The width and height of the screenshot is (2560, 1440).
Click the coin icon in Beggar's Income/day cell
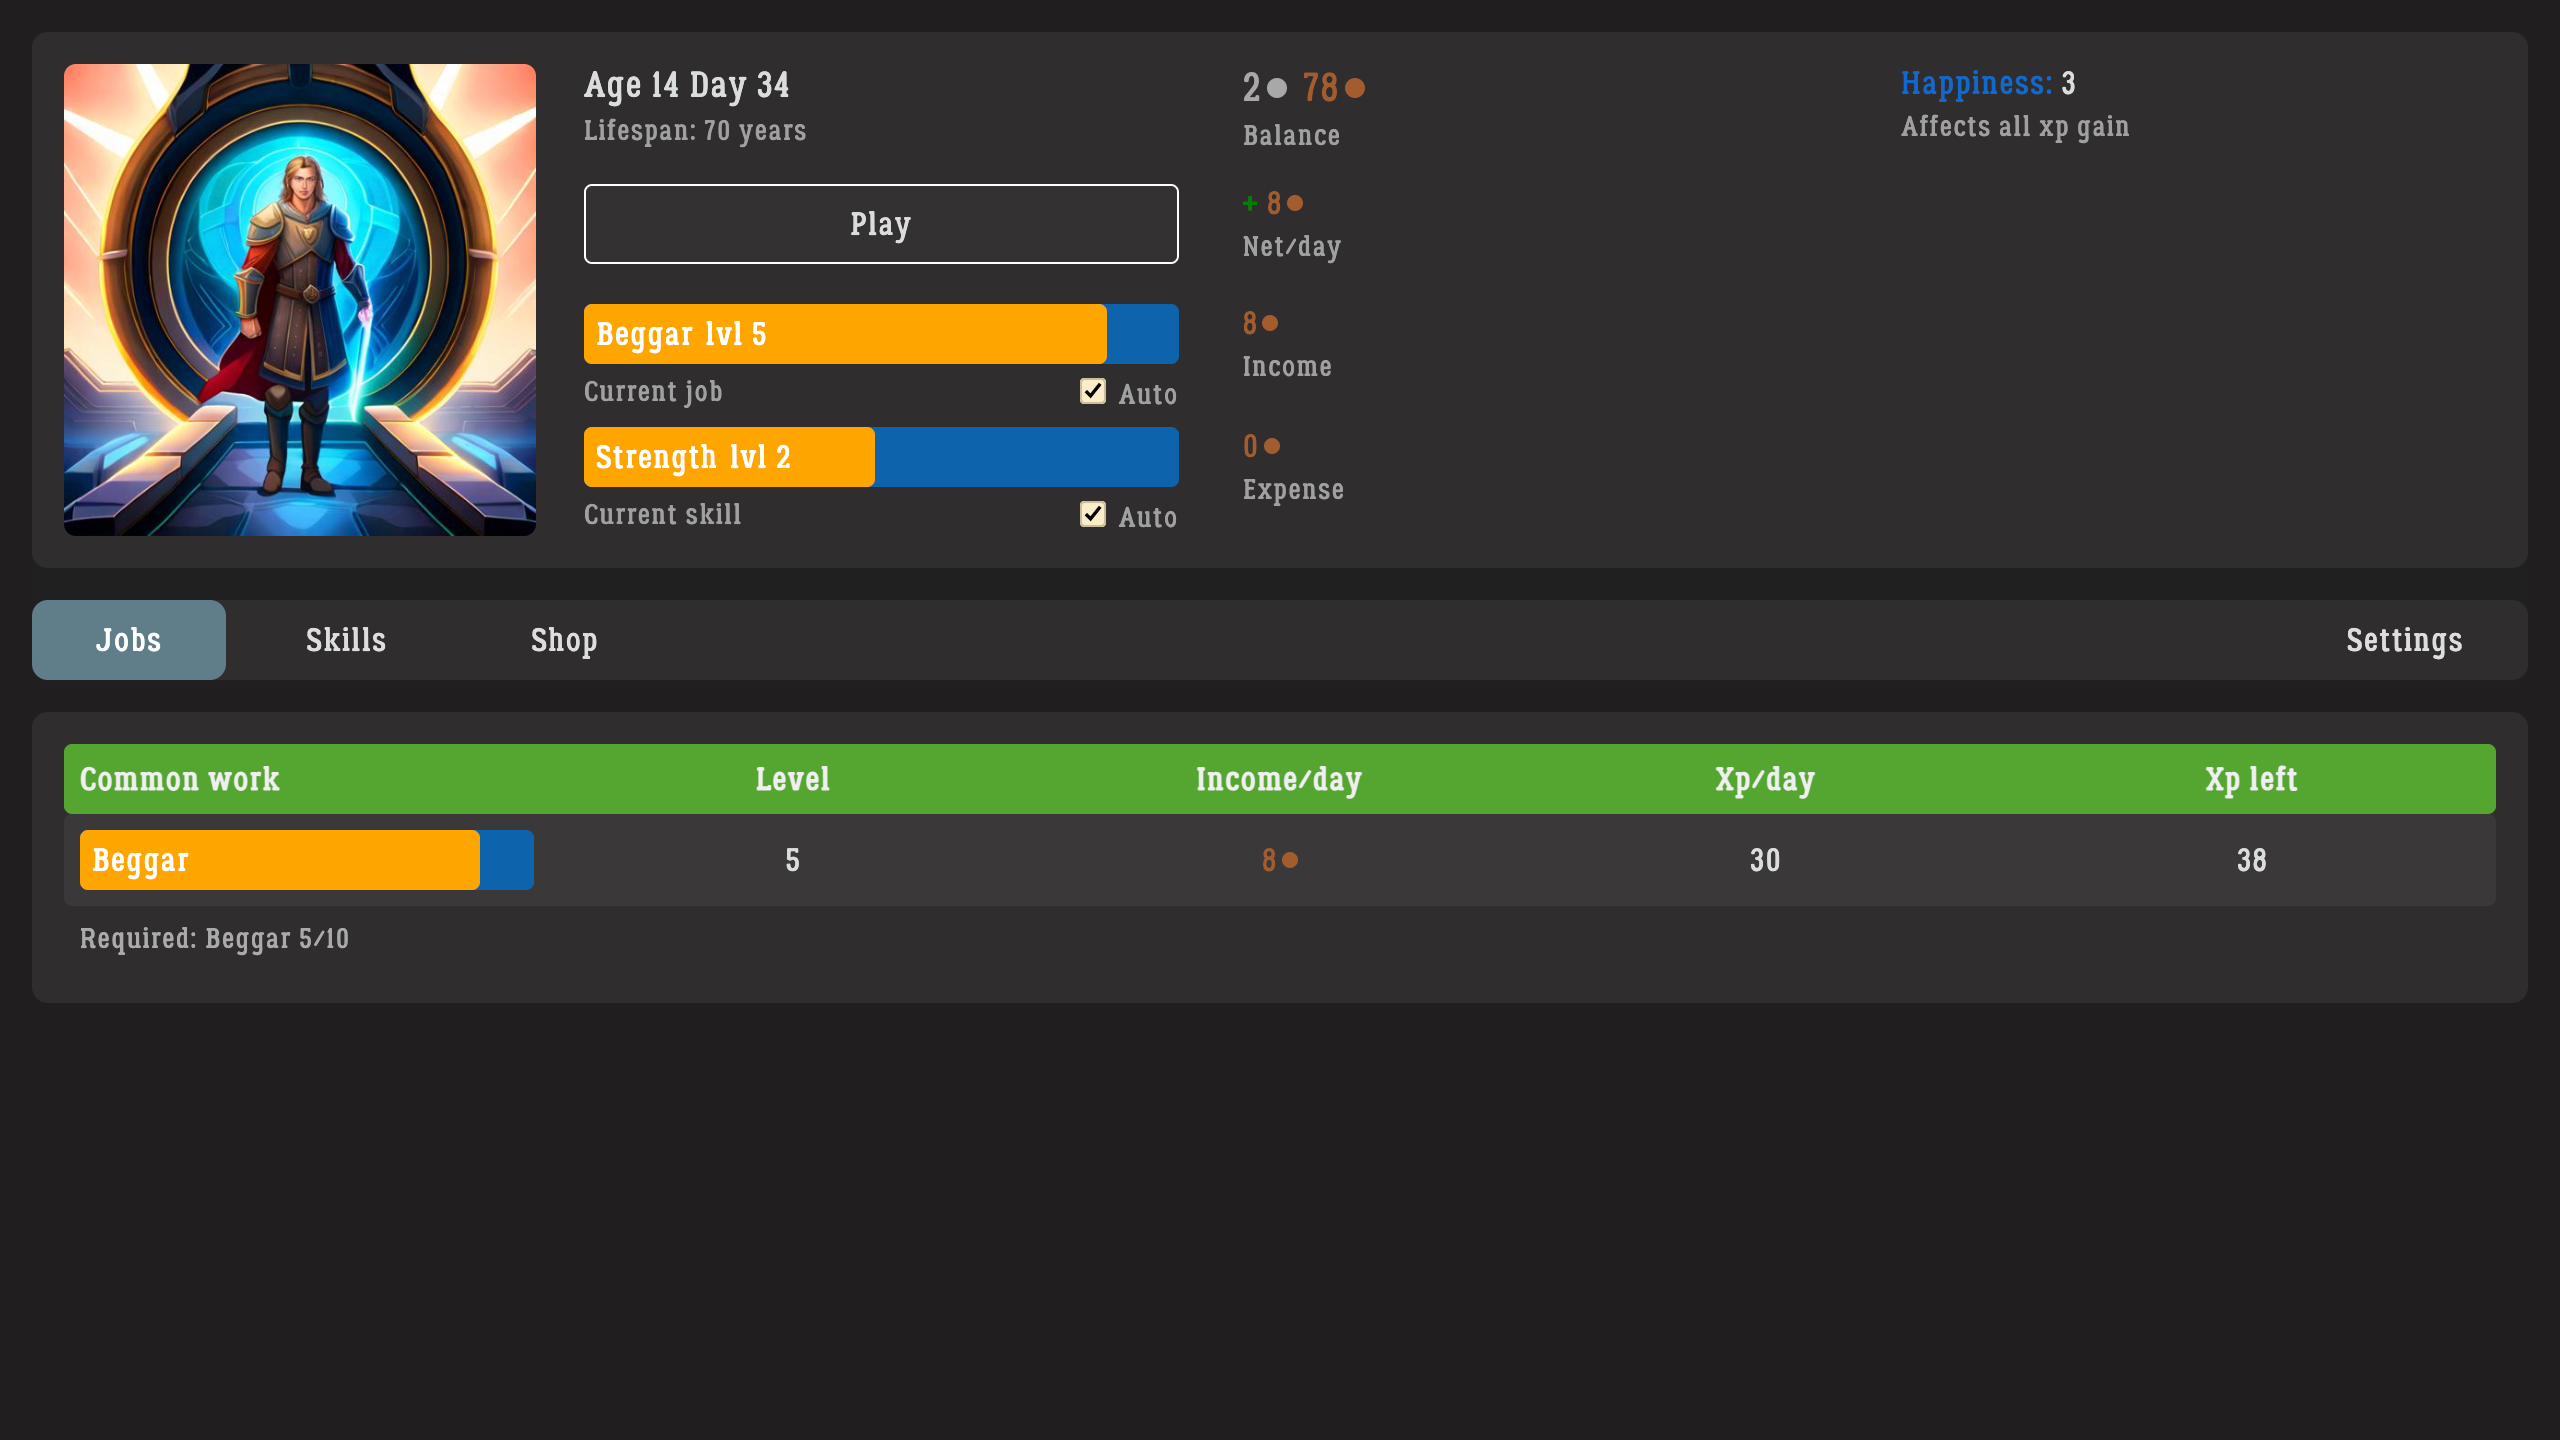1292,859
